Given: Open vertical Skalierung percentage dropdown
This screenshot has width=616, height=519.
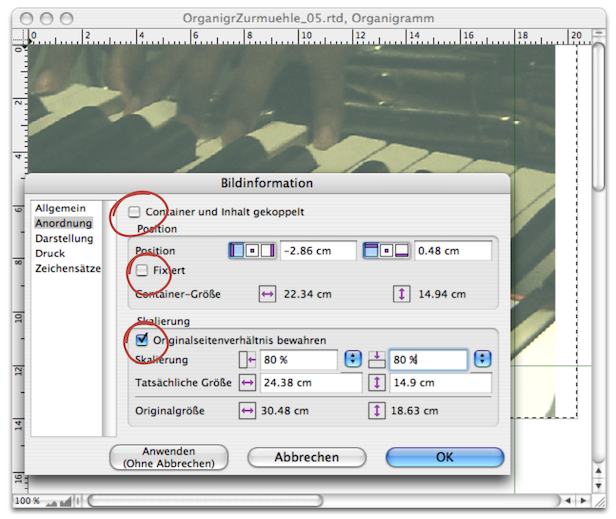Looking at the screenshot, I should pos(483,359).
